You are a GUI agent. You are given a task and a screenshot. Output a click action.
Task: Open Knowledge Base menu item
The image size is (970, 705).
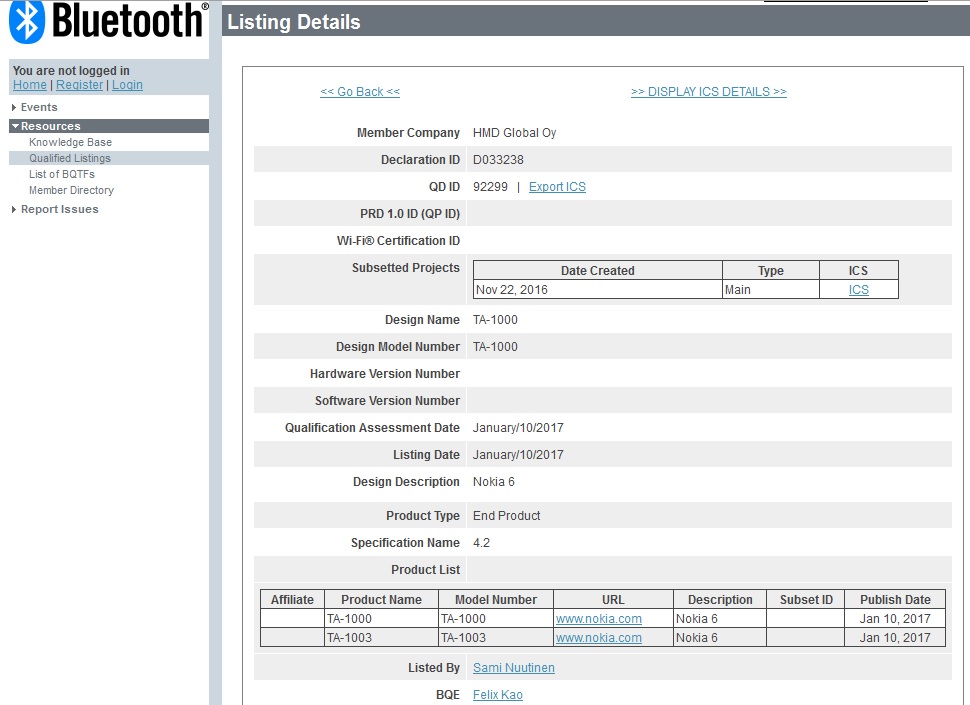pyautogui.click(x=71, y=142)
